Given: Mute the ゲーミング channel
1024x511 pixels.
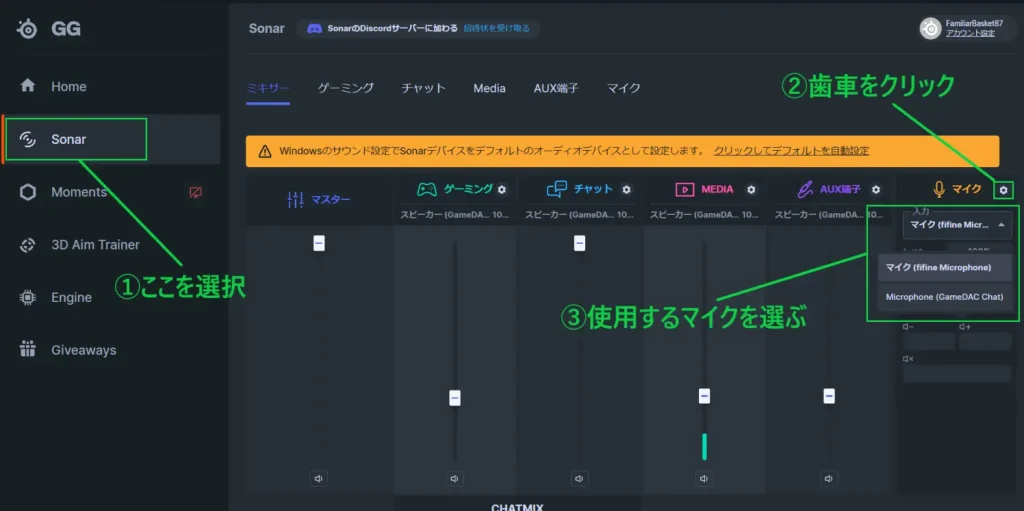Looking at the screenshot, I should click(x=455, y=479).
